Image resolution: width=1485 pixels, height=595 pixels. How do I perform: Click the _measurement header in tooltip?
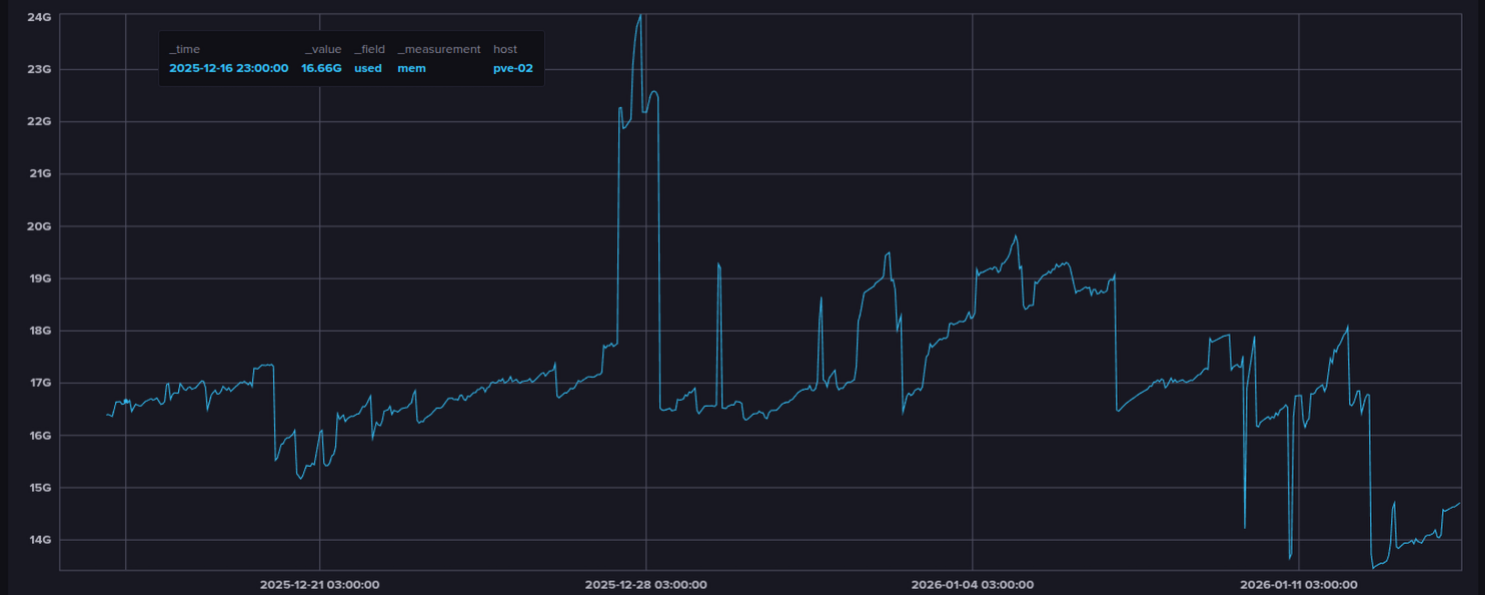439,49
